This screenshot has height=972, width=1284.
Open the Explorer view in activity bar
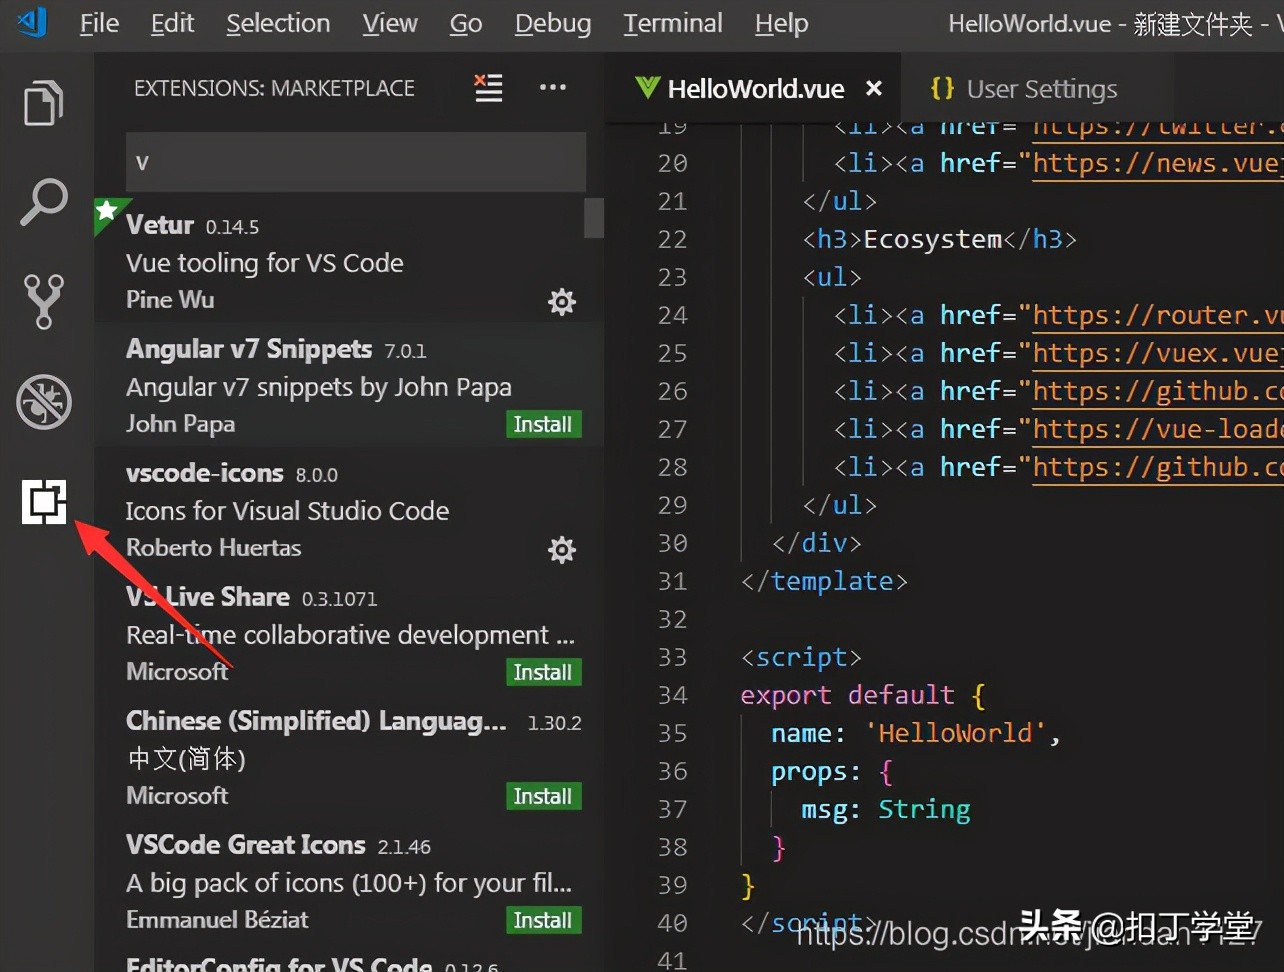tap(44, 103)
